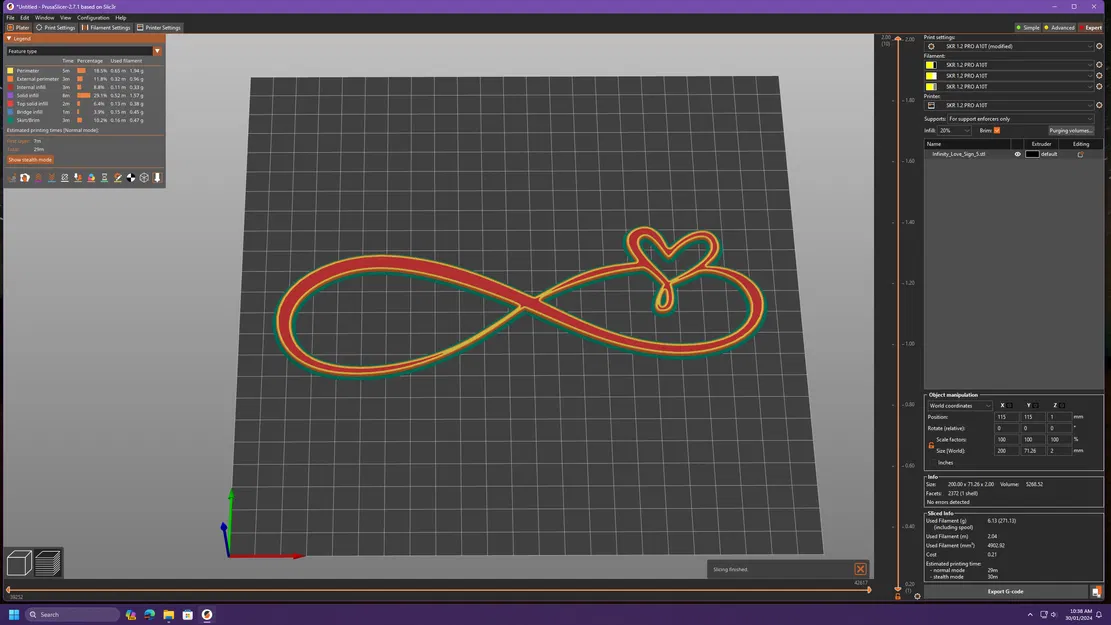Open Printer preset dropdown
The width and height of the screenshot is (1111, 625).
(1010, 105)
